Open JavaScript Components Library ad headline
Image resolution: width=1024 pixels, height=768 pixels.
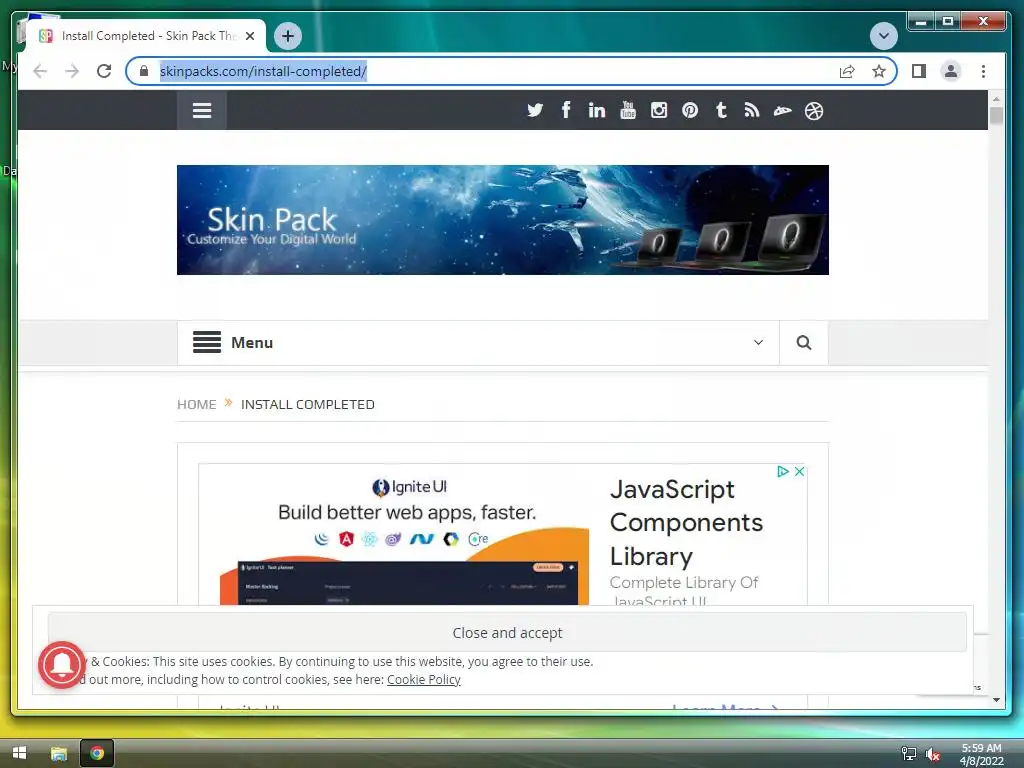point(686,522)
